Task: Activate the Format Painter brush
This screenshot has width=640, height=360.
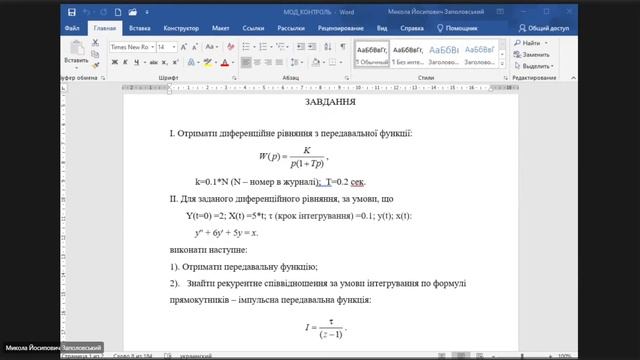Action: coord(96,65)
